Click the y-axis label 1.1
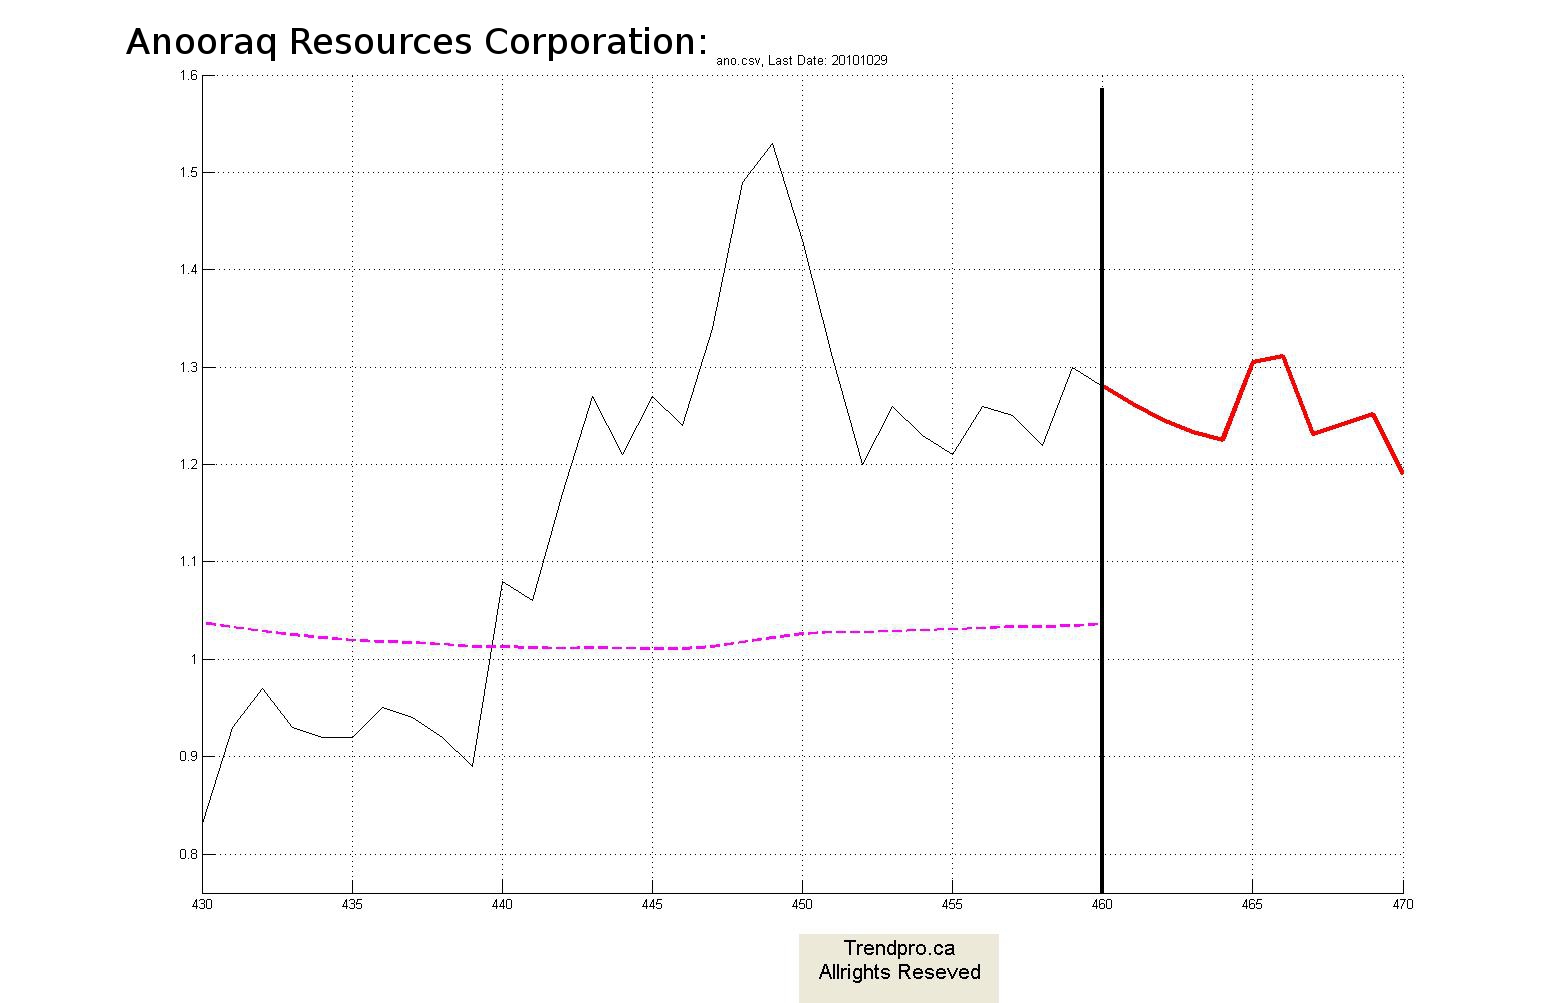 click(x=189, y=562)
